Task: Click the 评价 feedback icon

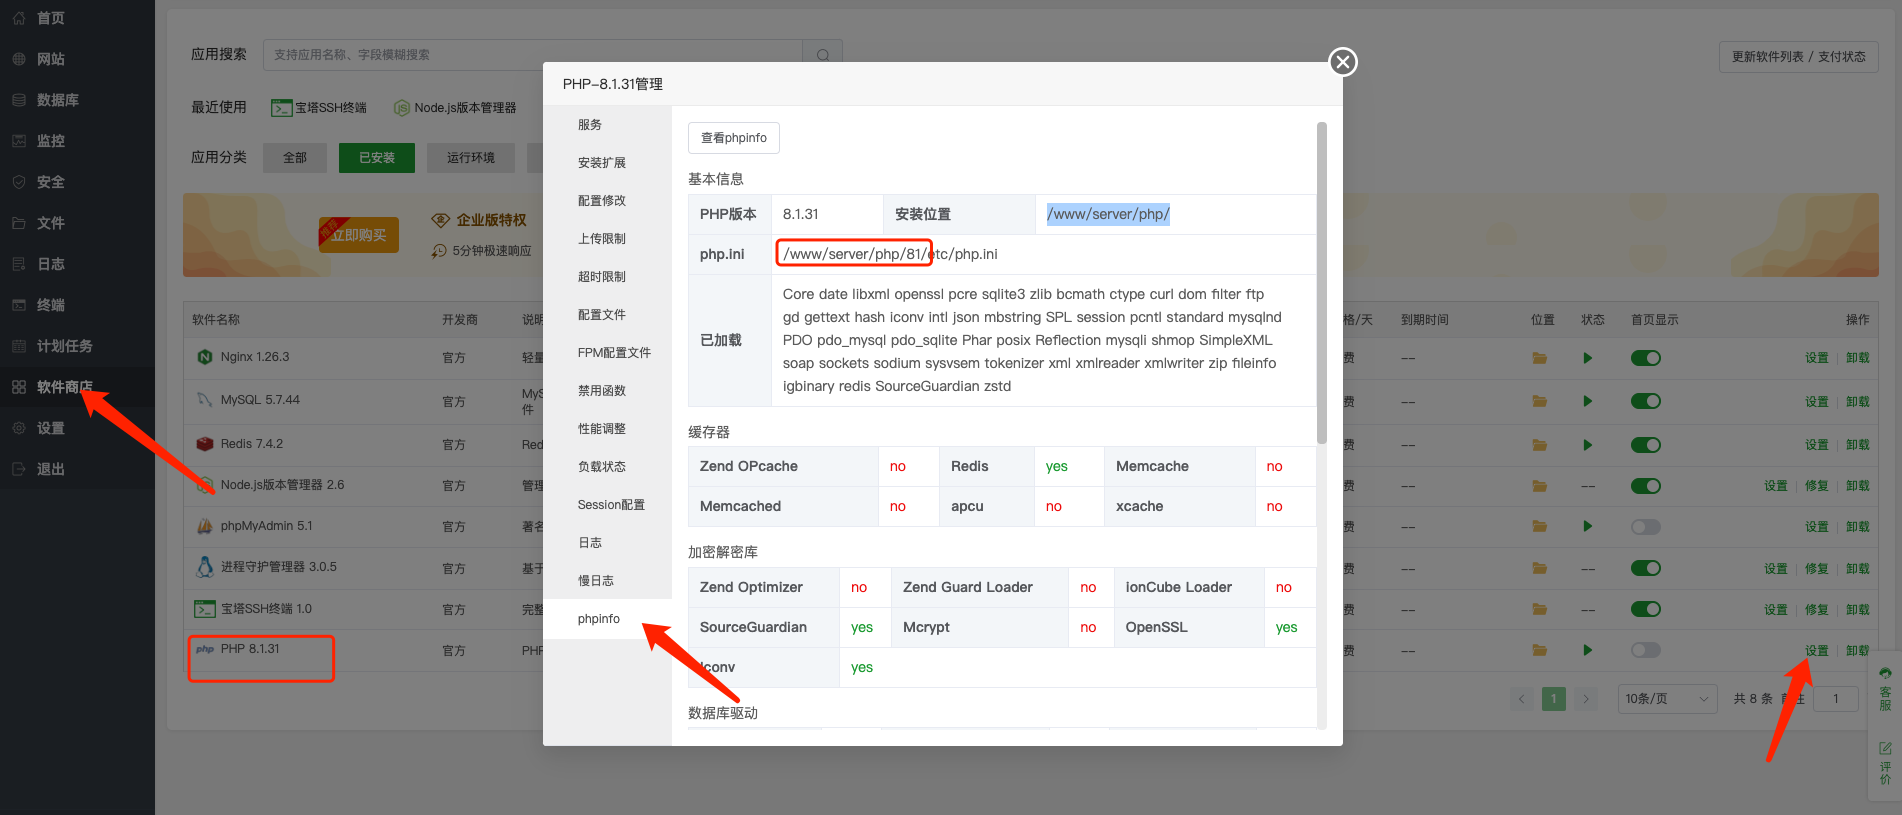Action: [1885, 763]
